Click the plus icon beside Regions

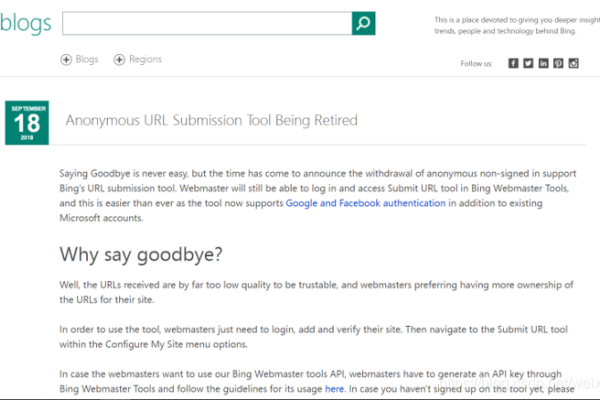[x=120, y=60]
